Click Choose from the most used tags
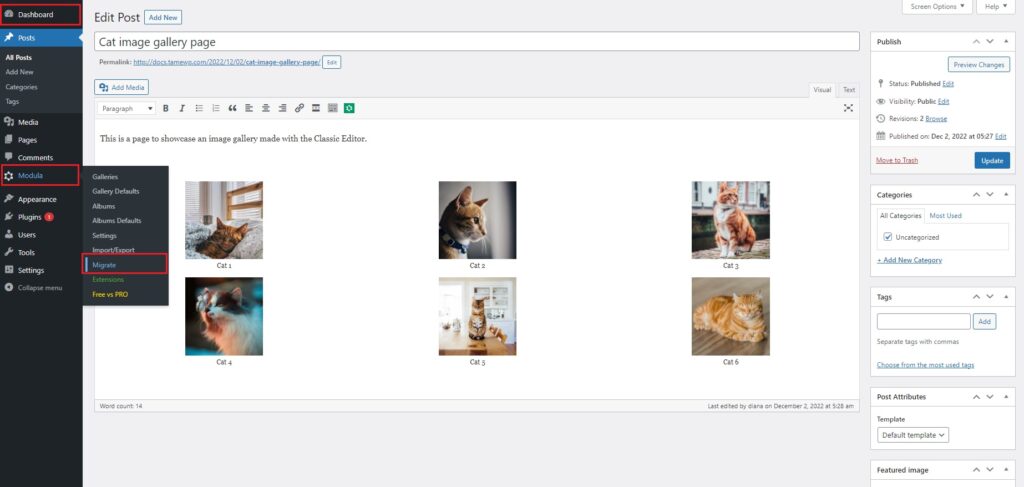 pos(925,365)
